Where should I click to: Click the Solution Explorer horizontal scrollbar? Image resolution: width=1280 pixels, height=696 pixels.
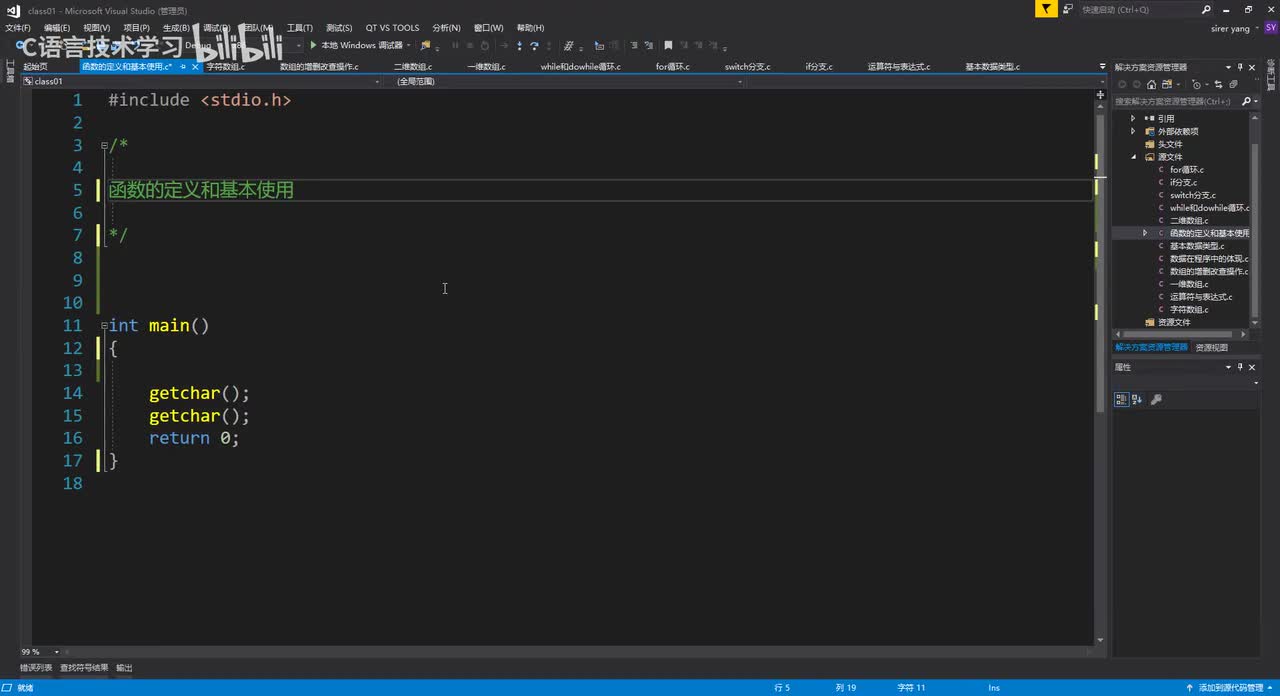tap(1180, 334)
